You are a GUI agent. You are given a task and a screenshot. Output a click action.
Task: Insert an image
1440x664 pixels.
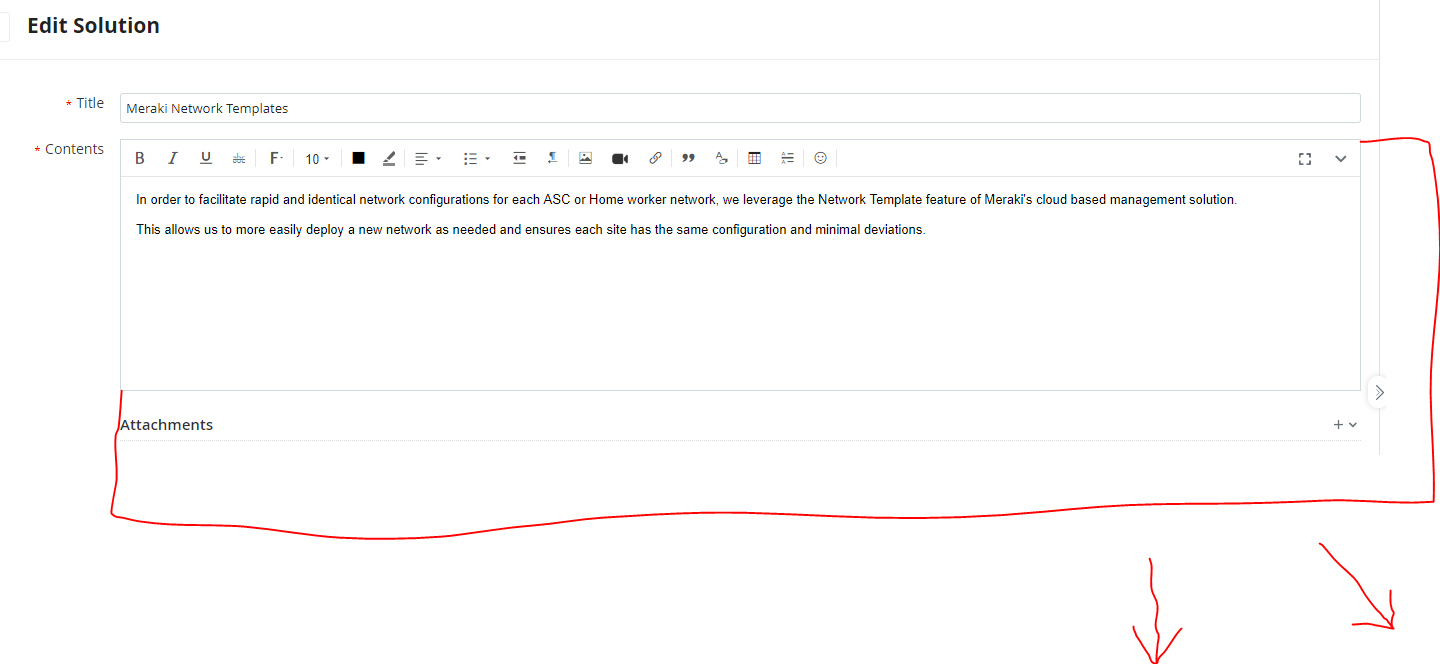tap(586, 158)
